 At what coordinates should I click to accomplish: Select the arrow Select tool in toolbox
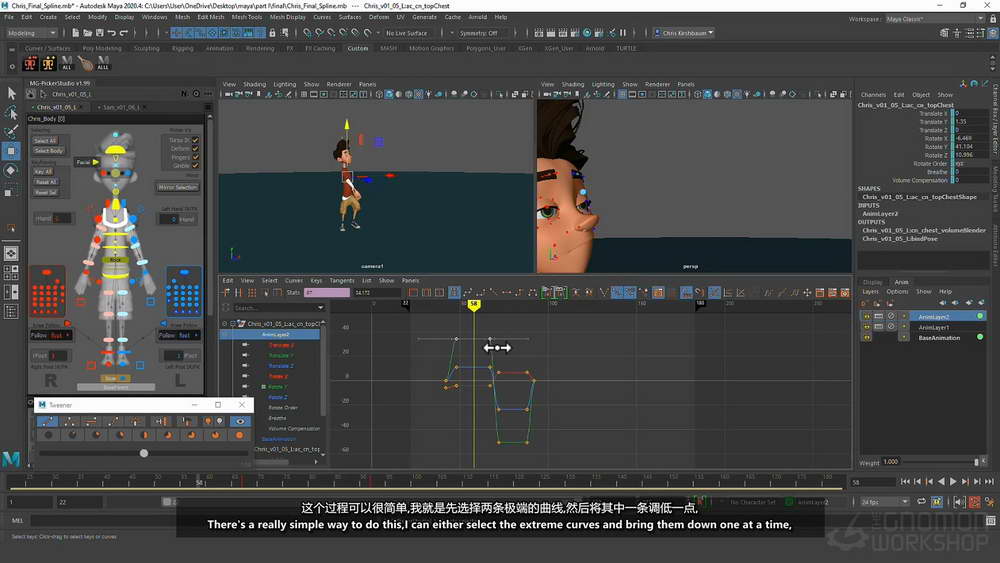point(11,93)
